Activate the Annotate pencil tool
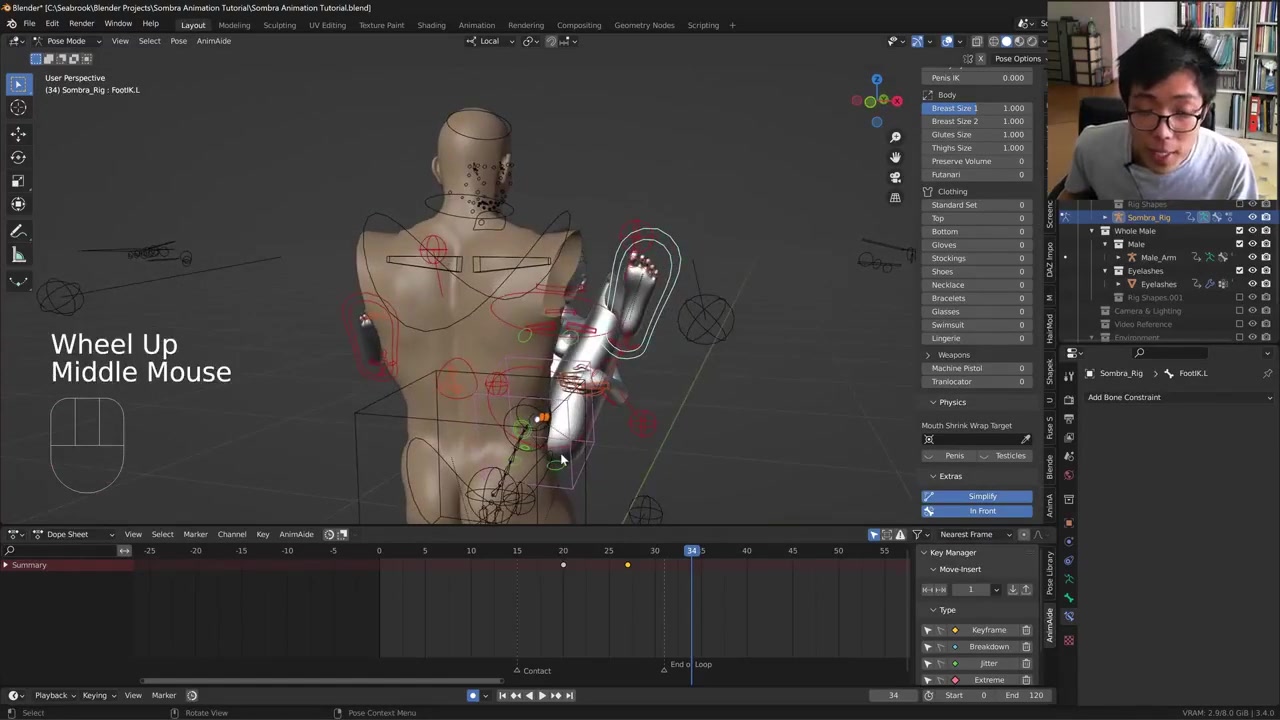This screenshot has width=1280, height=720. pos(18,231)
